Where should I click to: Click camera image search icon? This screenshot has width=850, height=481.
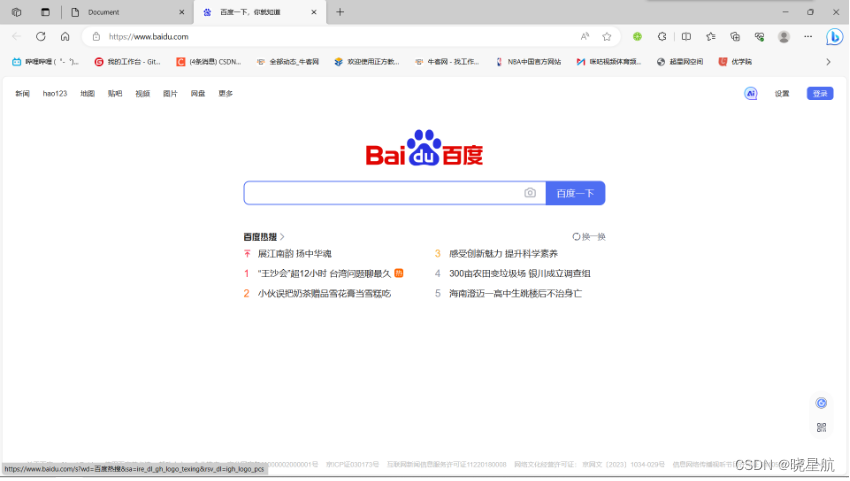click(x=530, y=193)
